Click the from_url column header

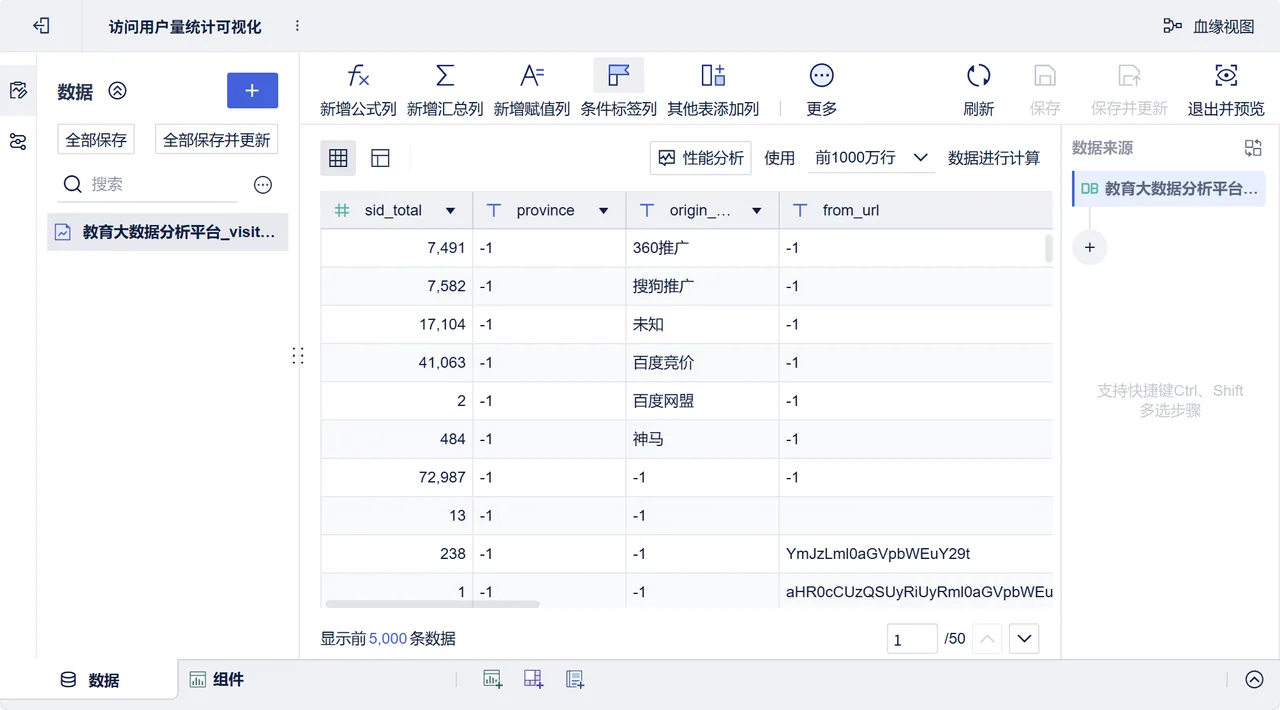click(915, 211)
